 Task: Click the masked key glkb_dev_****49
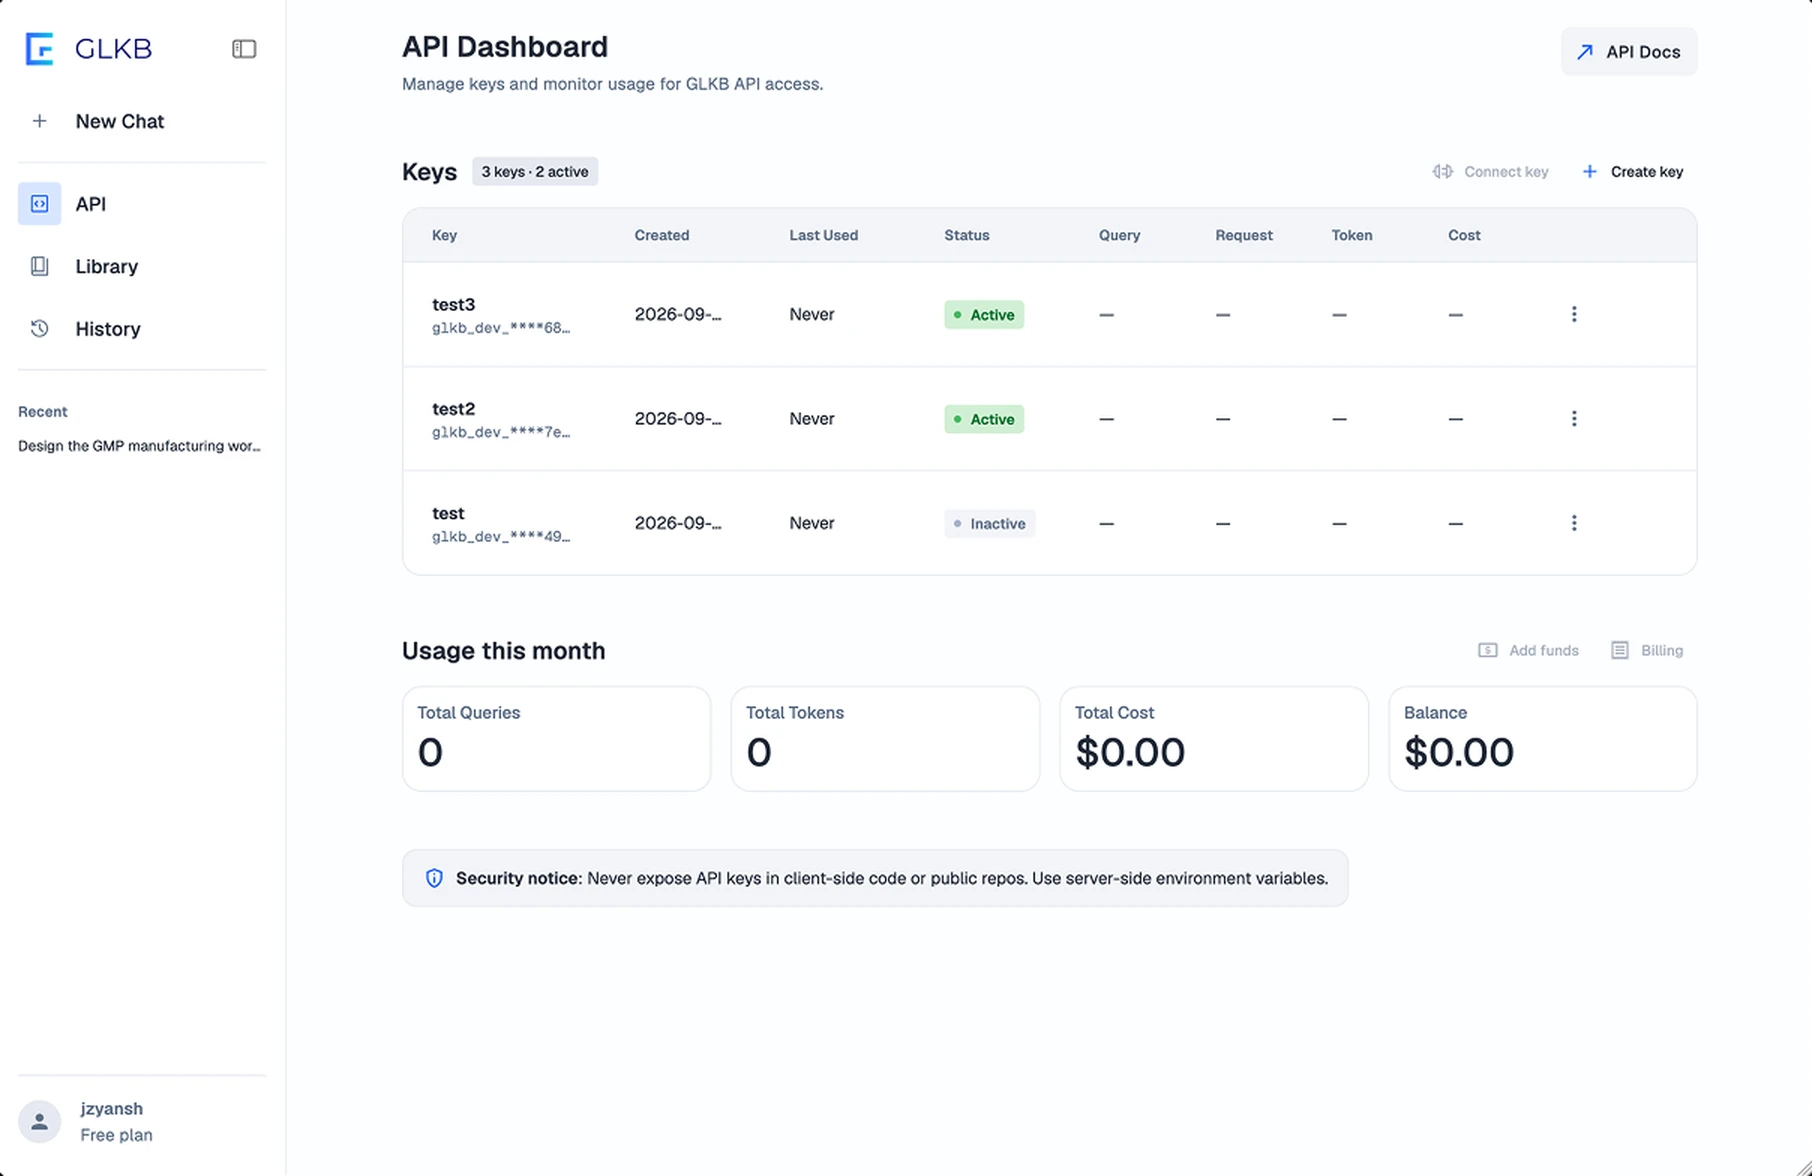click(501, 537)
